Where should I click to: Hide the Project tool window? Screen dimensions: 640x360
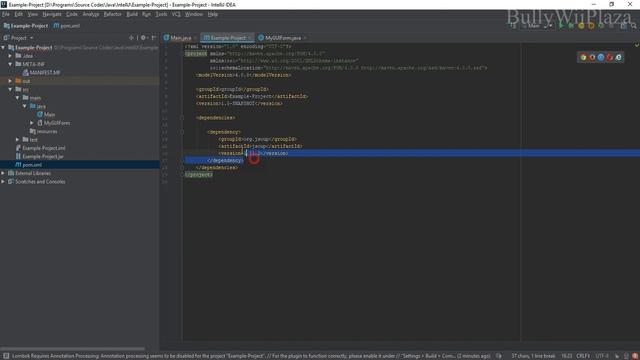pos(153,38)
